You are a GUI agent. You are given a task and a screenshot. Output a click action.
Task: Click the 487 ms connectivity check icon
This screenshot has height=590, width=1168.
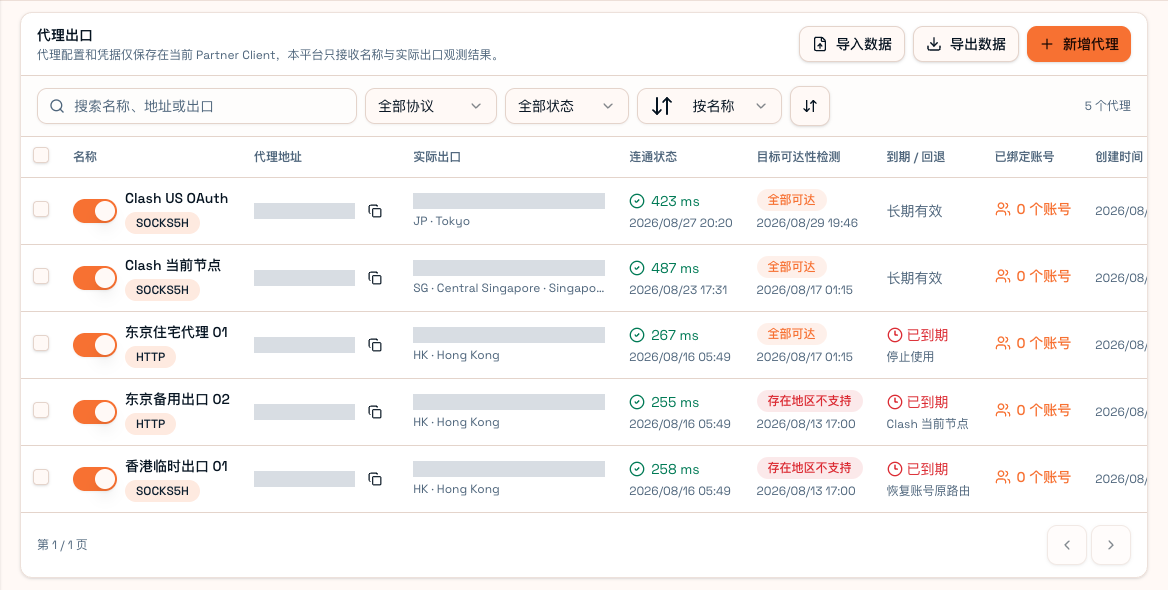click(x=637, y=268)
